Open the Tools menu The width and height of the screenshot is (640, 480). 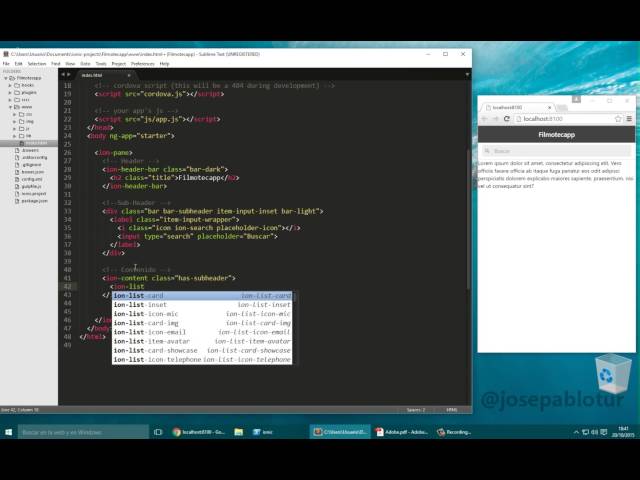click(101, 64)
